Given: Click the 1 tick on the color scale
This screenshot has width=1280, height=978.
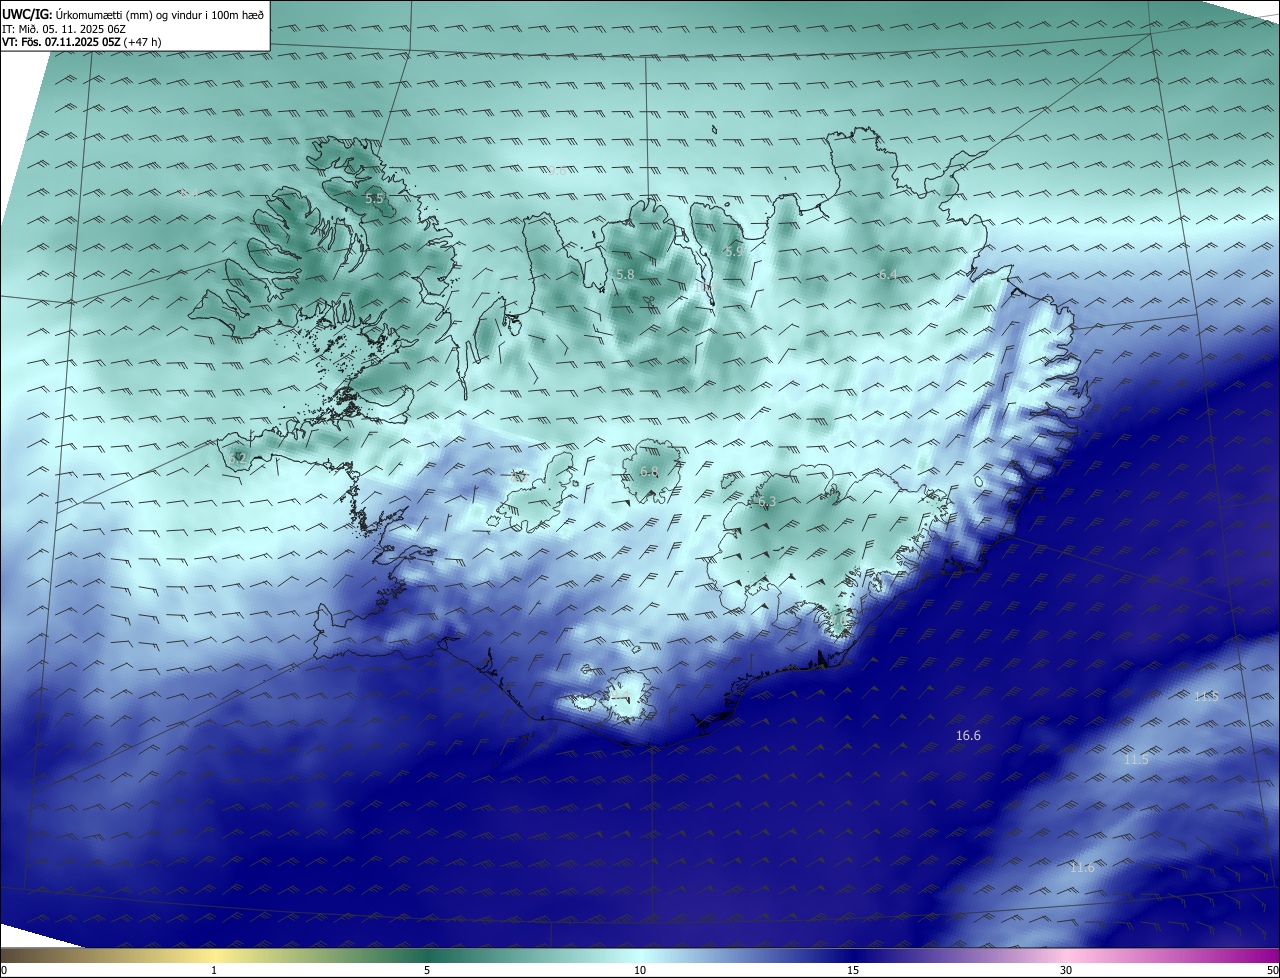Looking at the screenshot, I should point(214,970).
